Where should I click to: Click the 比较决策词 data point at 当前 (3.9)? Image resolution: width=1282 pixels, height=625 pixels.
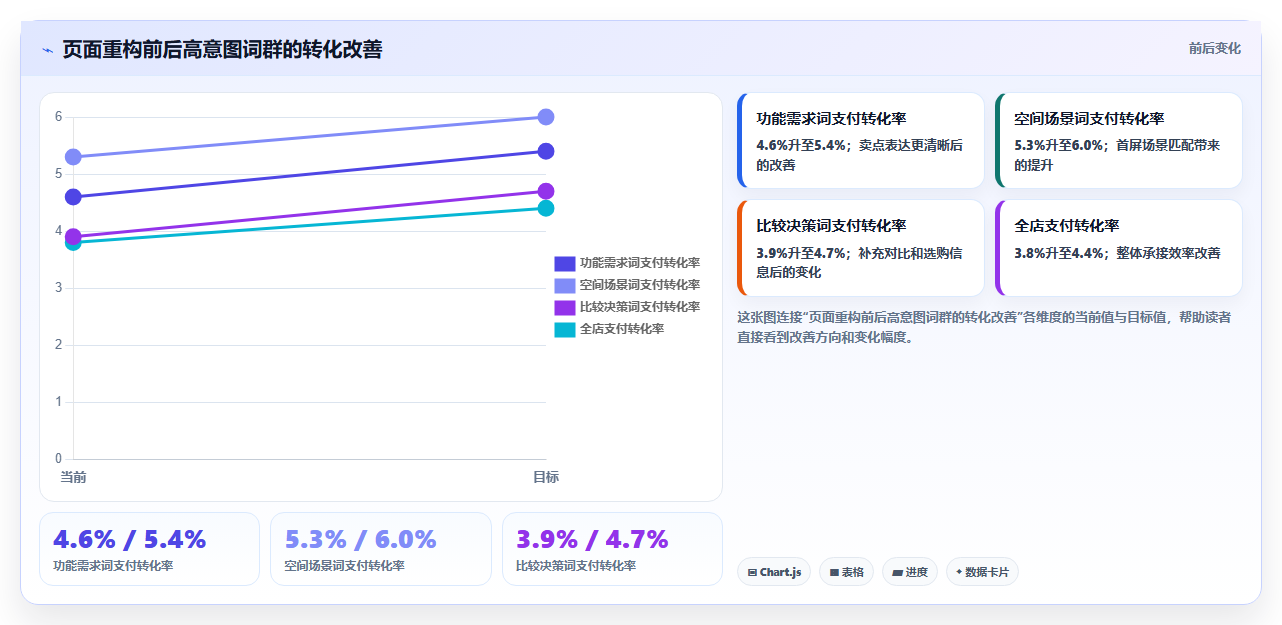73,237
